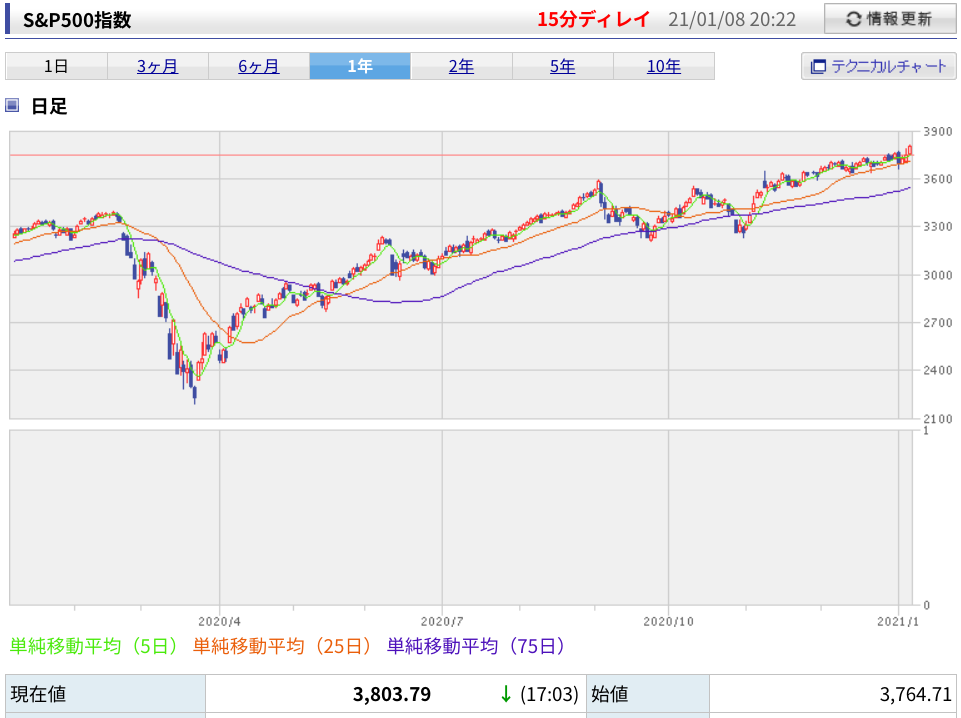This screenshot has height=718, width=961.
Task: Click the latest candlestick at chart's right edge
Action: [x=910, y=150]
